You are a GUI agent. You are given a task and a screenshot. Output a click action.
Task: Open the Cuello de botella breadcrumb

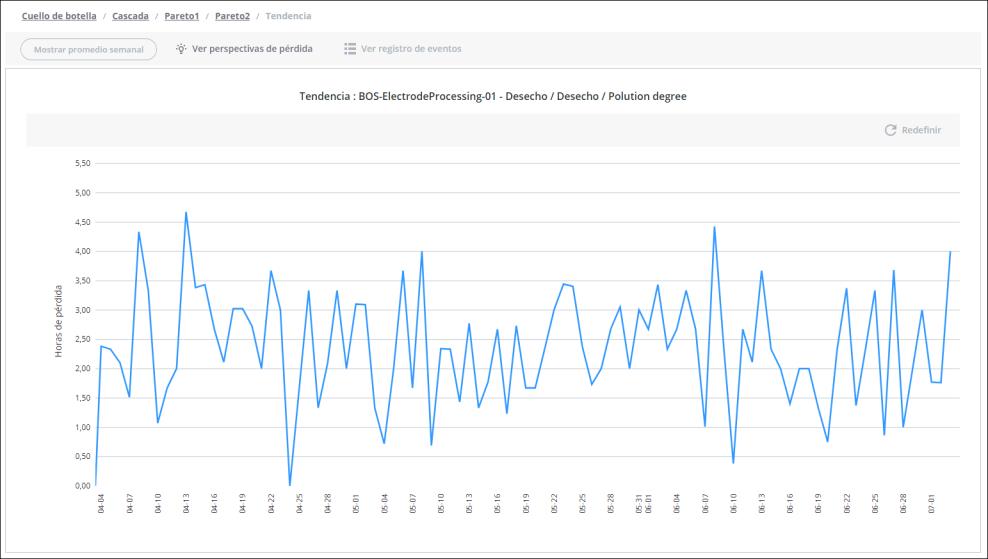(59, 16)
